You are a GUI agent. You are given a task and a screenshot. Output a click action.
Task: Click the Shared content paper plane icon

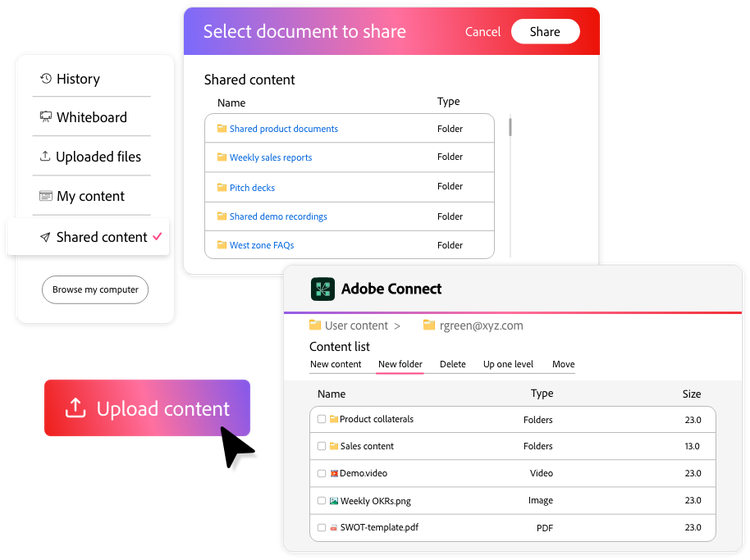pyautogui.click(x=45, y=237)
